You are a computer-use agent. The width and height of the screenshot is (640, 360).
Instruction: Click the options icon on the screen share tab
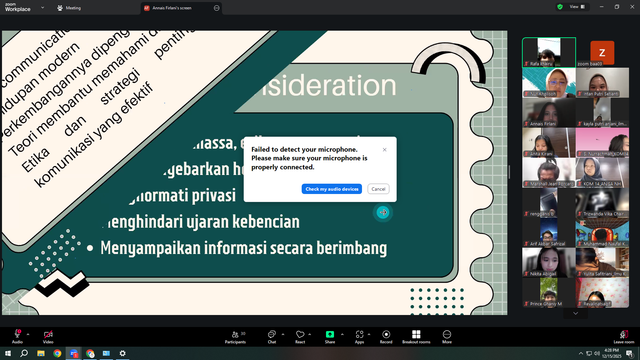(x=216, y=8)
